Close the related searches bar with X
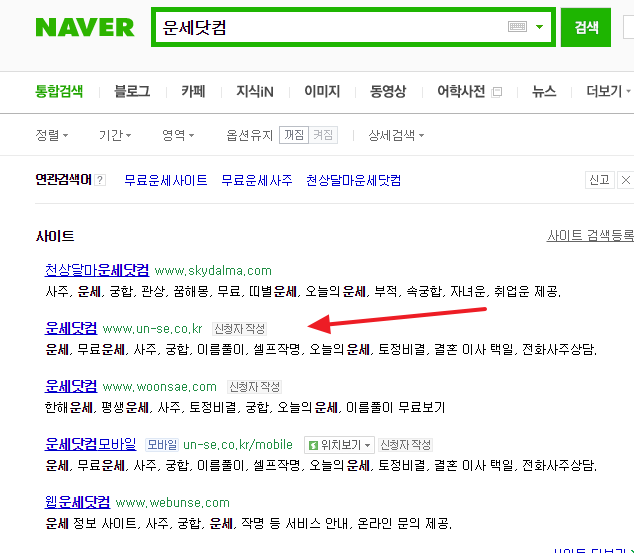The height and width of the screenshot is (553, 634). (x=626, y=180)
